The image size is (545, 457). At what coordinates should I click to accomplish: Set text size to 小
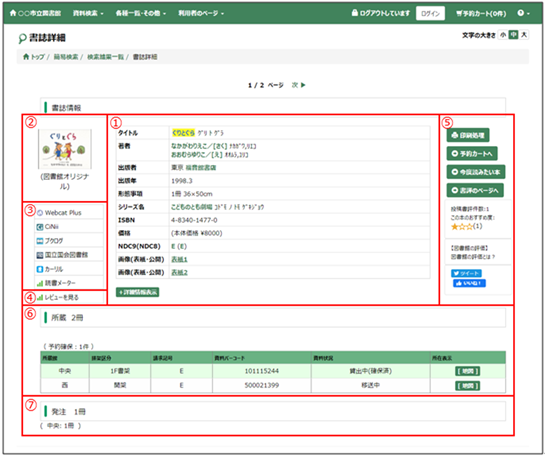coord(503,35)
